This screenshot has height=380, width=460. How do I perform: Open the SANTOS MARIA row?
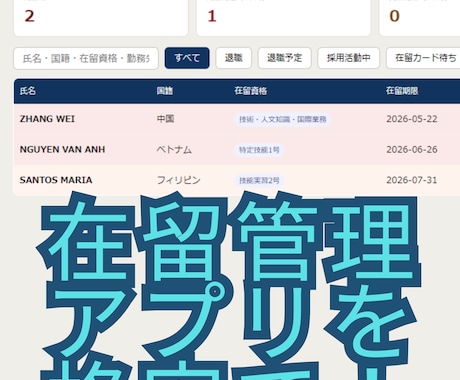237,180
